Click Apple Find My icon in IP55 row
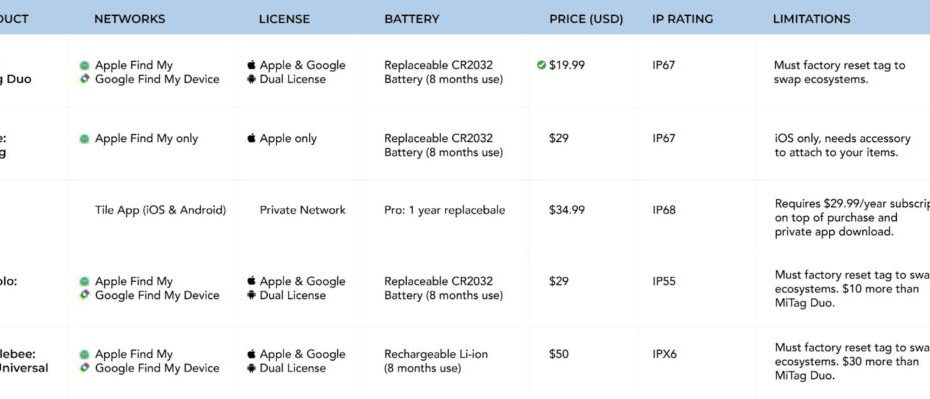930x399 pixels. coord(84,281)
